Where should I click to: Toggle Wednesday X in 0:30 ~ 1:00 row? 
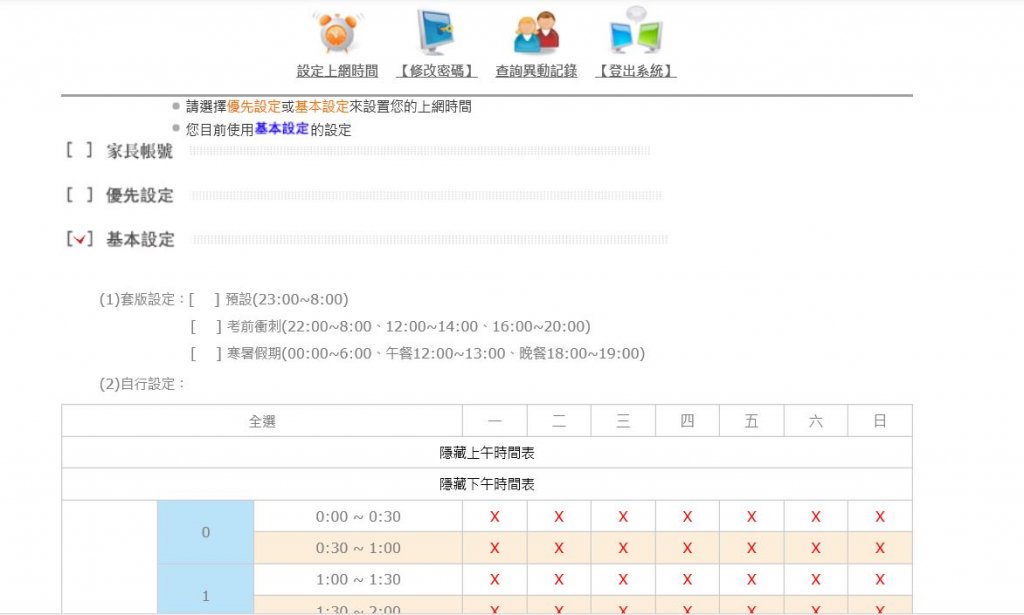click(x=623, y=548)
